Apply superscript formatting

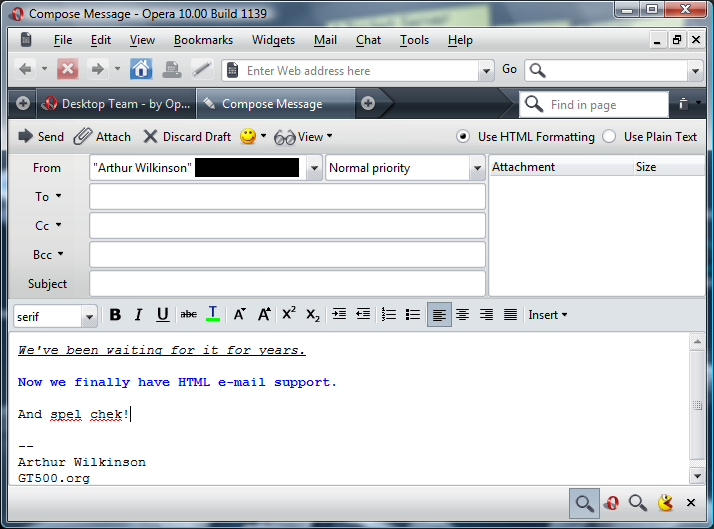[289, 314]
